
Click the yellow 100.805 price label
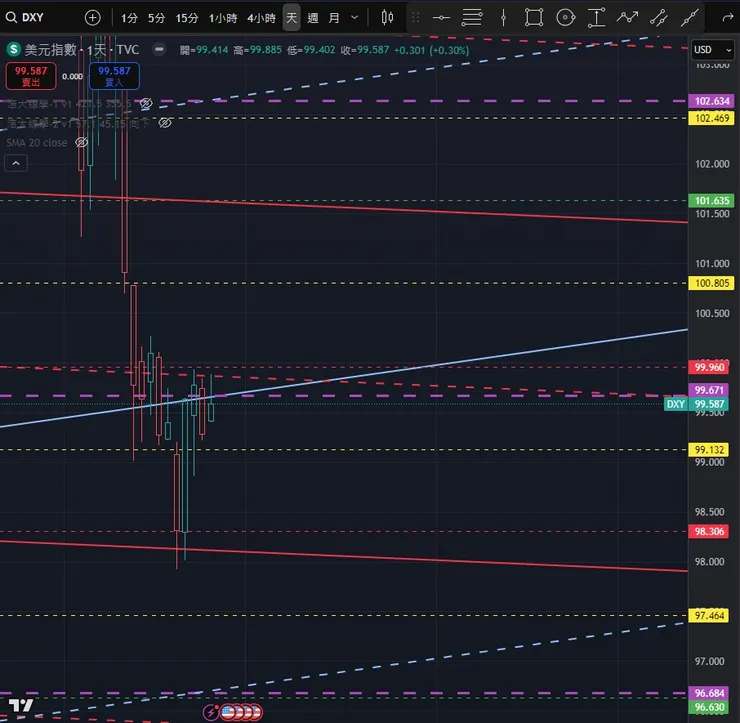point(711,283)
